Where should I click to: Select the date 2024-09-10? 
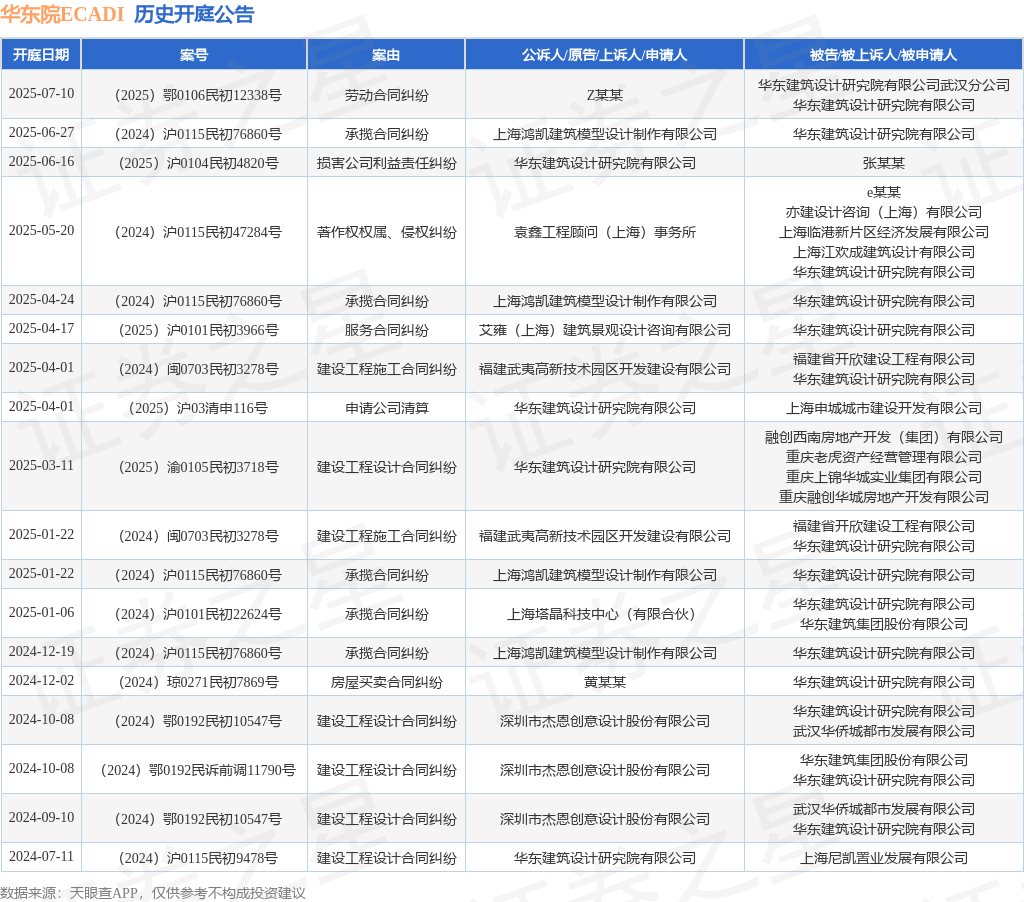pyautogui.click(x=41, y=818)
